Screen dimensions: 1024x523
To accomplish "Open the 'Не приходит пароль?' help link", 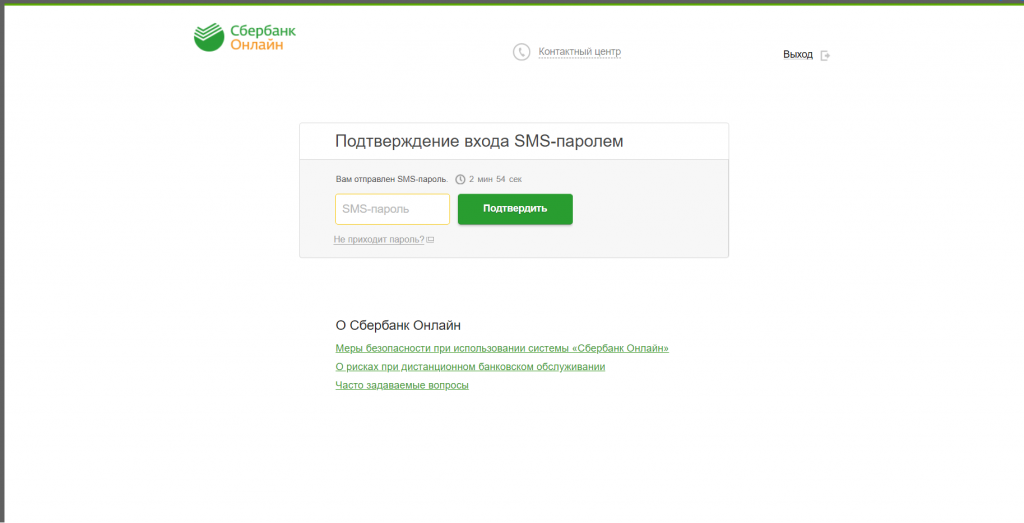I will pos(379,240).
